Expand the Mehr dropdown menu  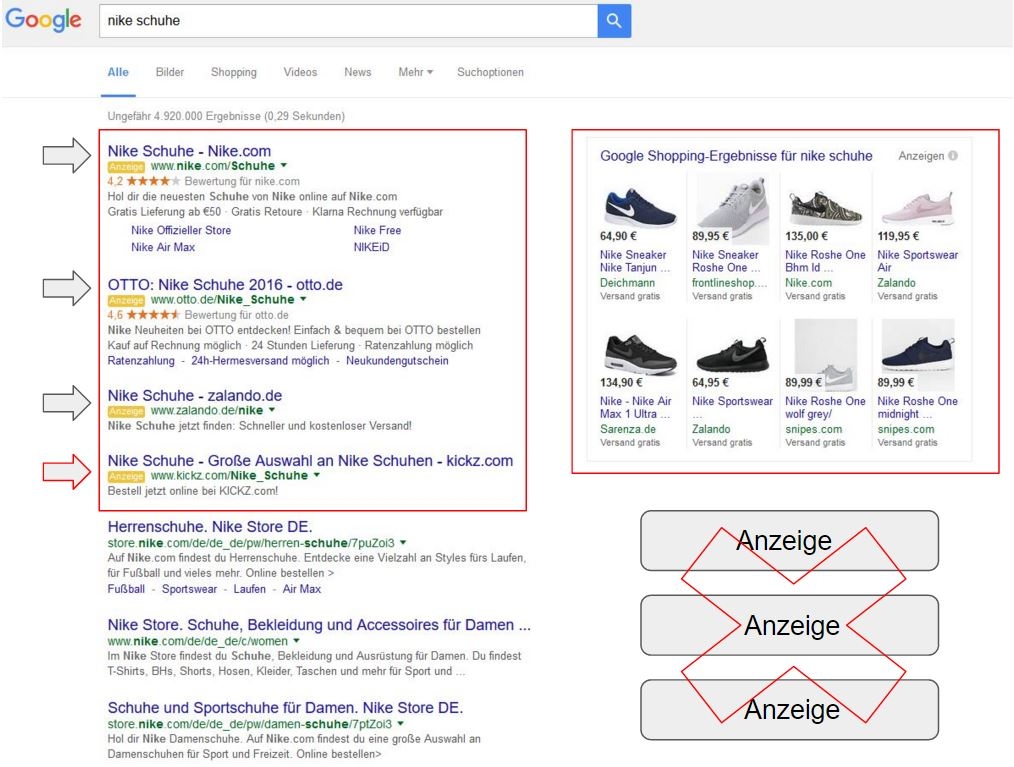click(415, 72)
